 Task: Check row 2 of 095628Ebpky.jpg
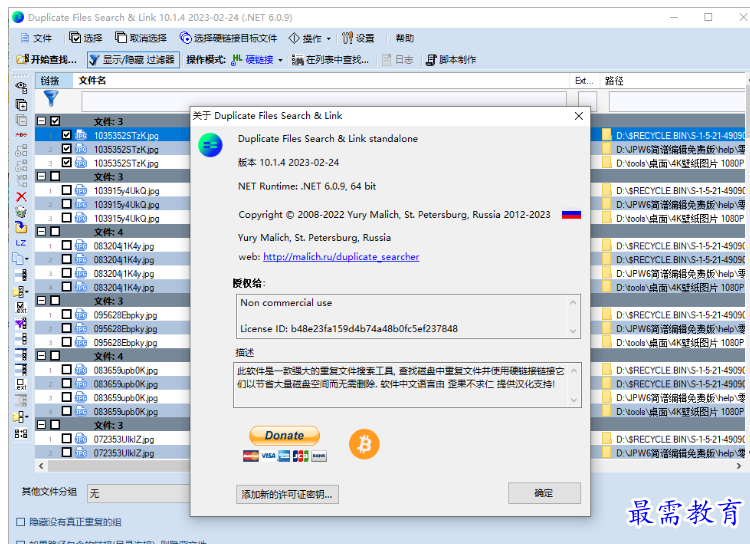coord(66,328)
